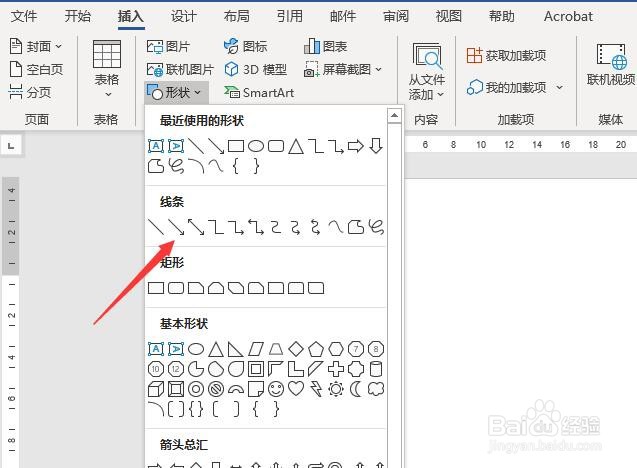This screenshot has width=637, height=468.
Task: Select the moon shape
Action: pos(356,389)
